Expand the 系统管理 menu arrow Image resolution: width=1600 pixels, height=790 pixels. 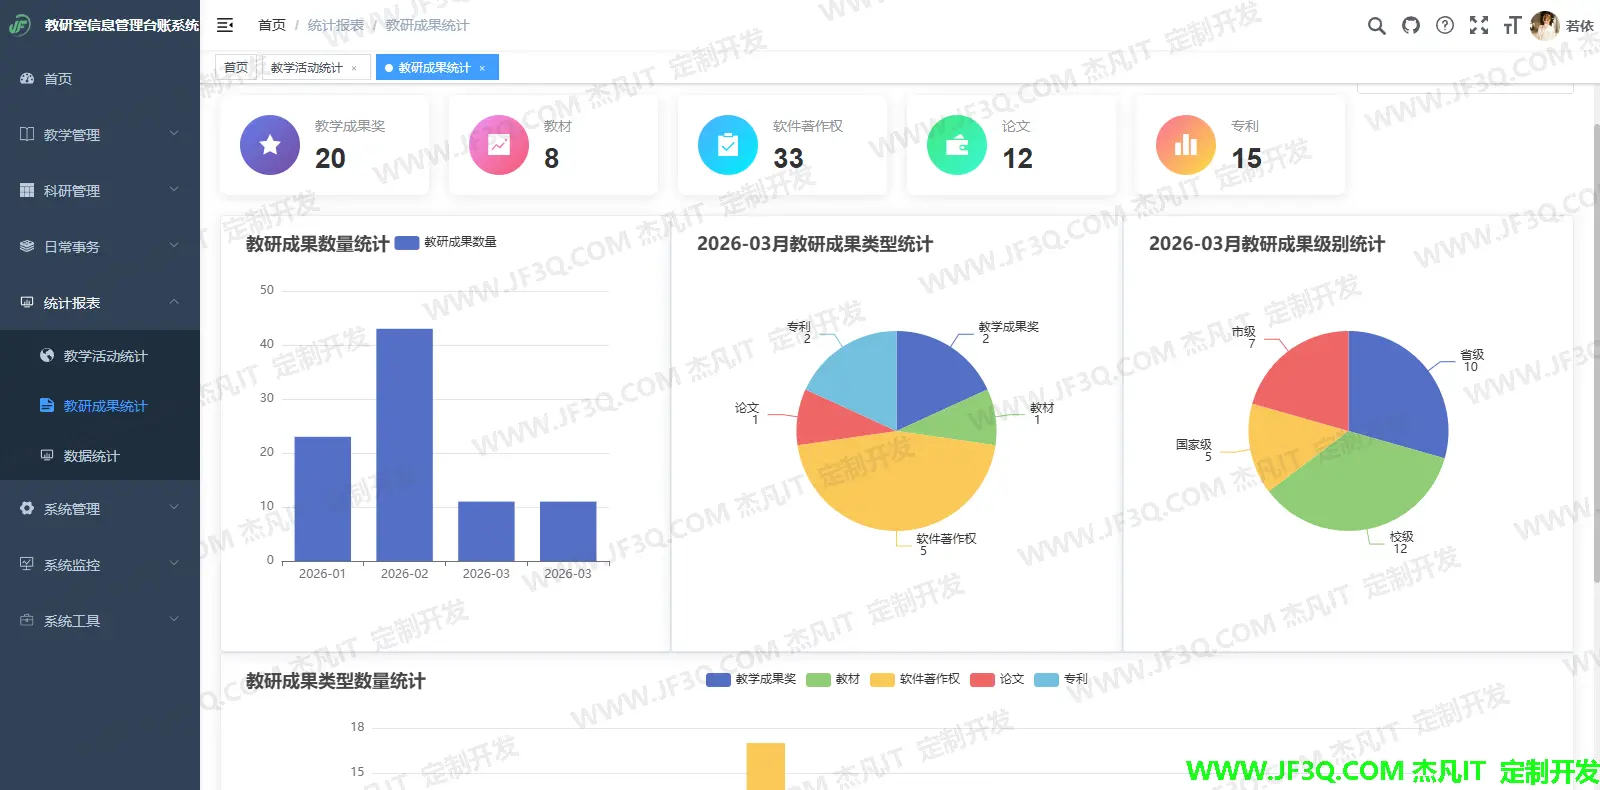click(x=174, y=507)
